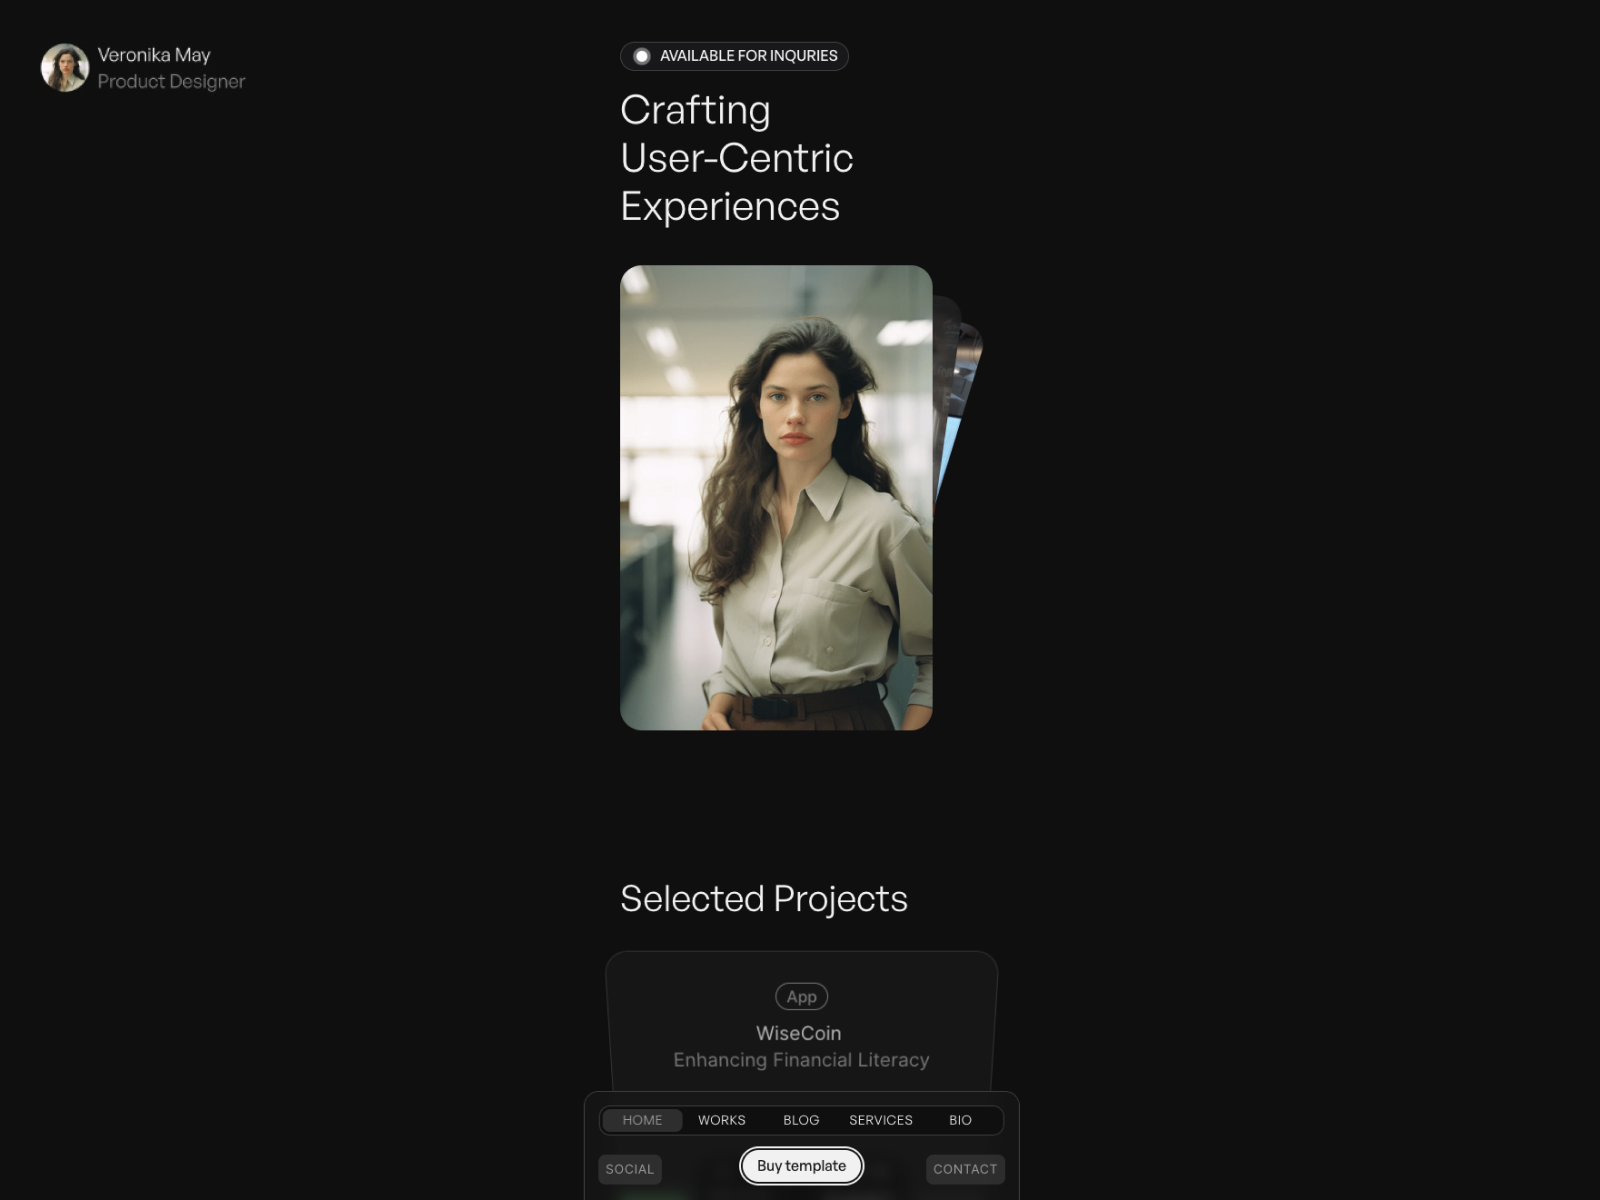Click the availability status dot indicator
The image size is (1600, 1200).
[x=642, y=57]
